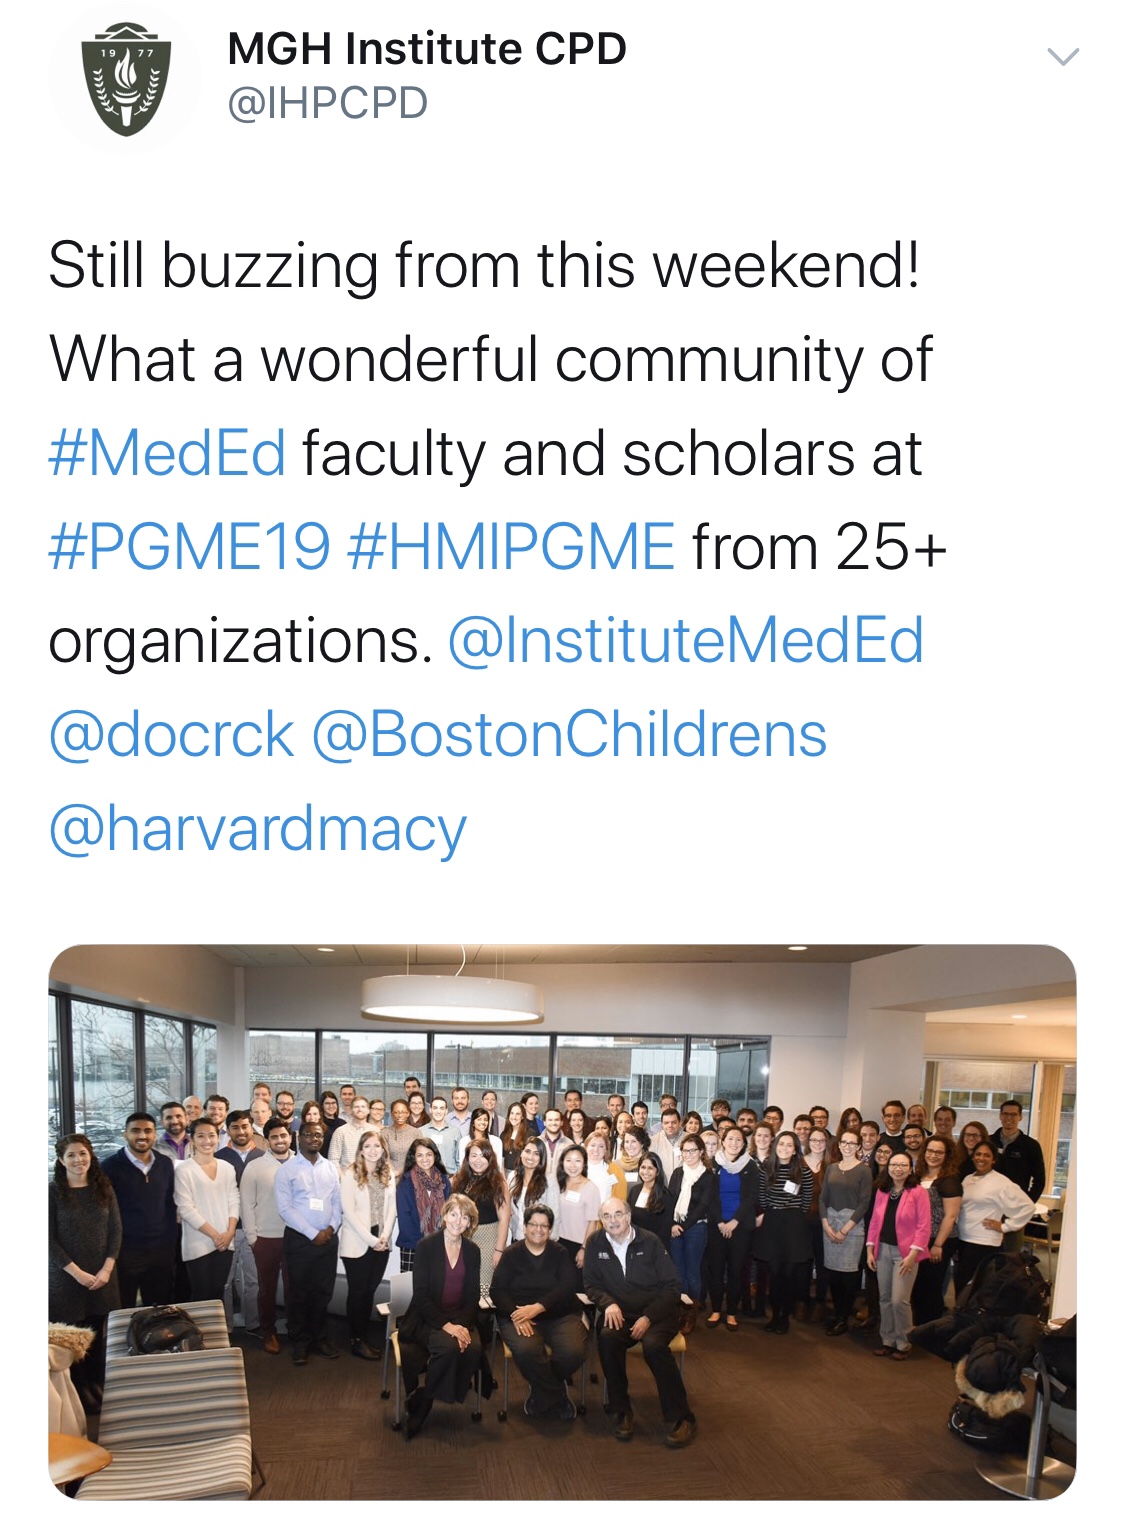Image resolution: width=1125 pixels, height=1529 pixels.
Task: Tap the round ceiling lamp in the photo
Action: click(x=452, y=997)
